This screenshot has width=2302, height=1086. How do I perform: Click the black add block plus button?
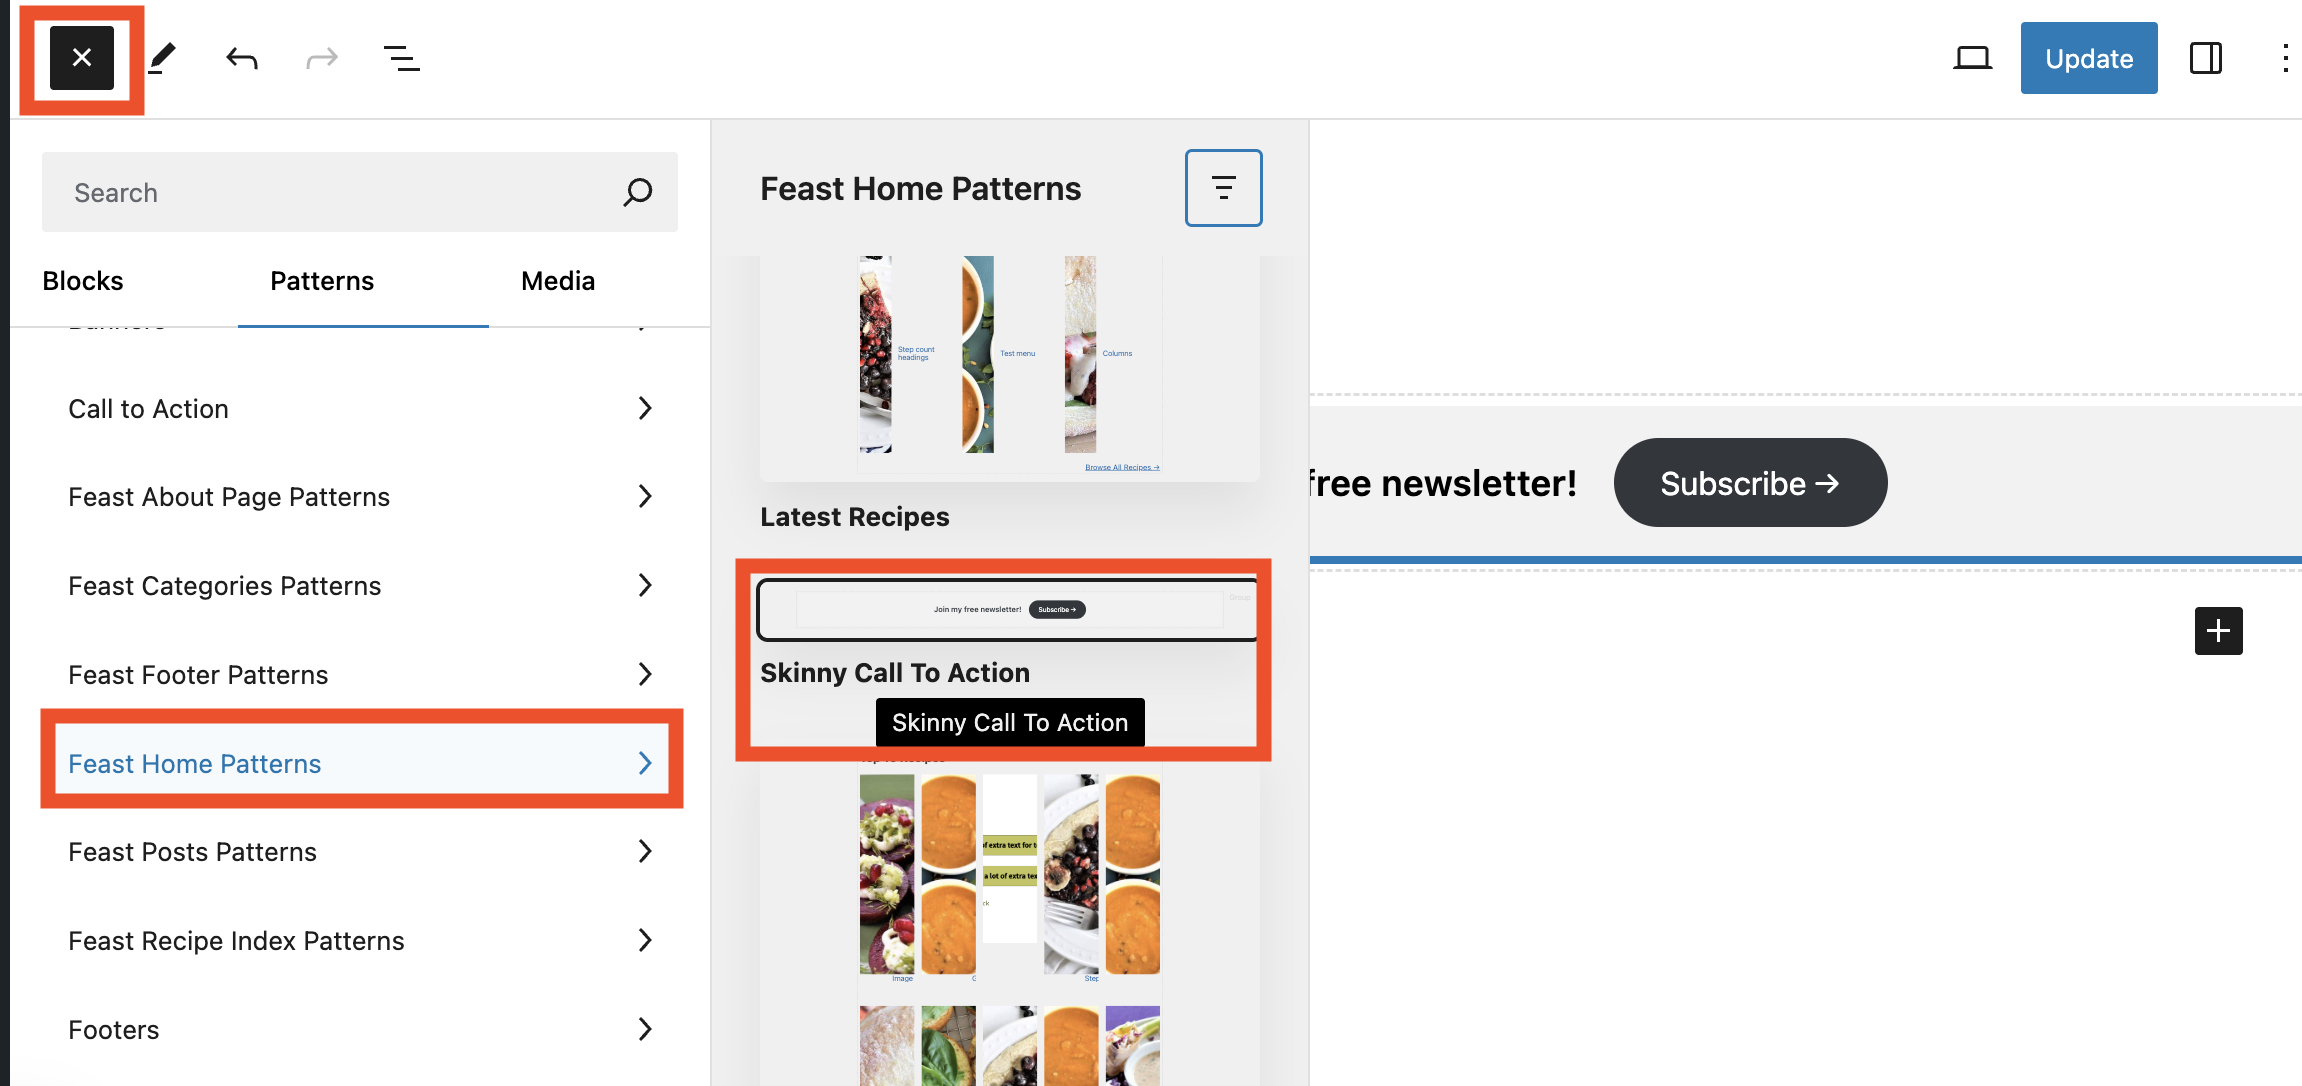2218,631
